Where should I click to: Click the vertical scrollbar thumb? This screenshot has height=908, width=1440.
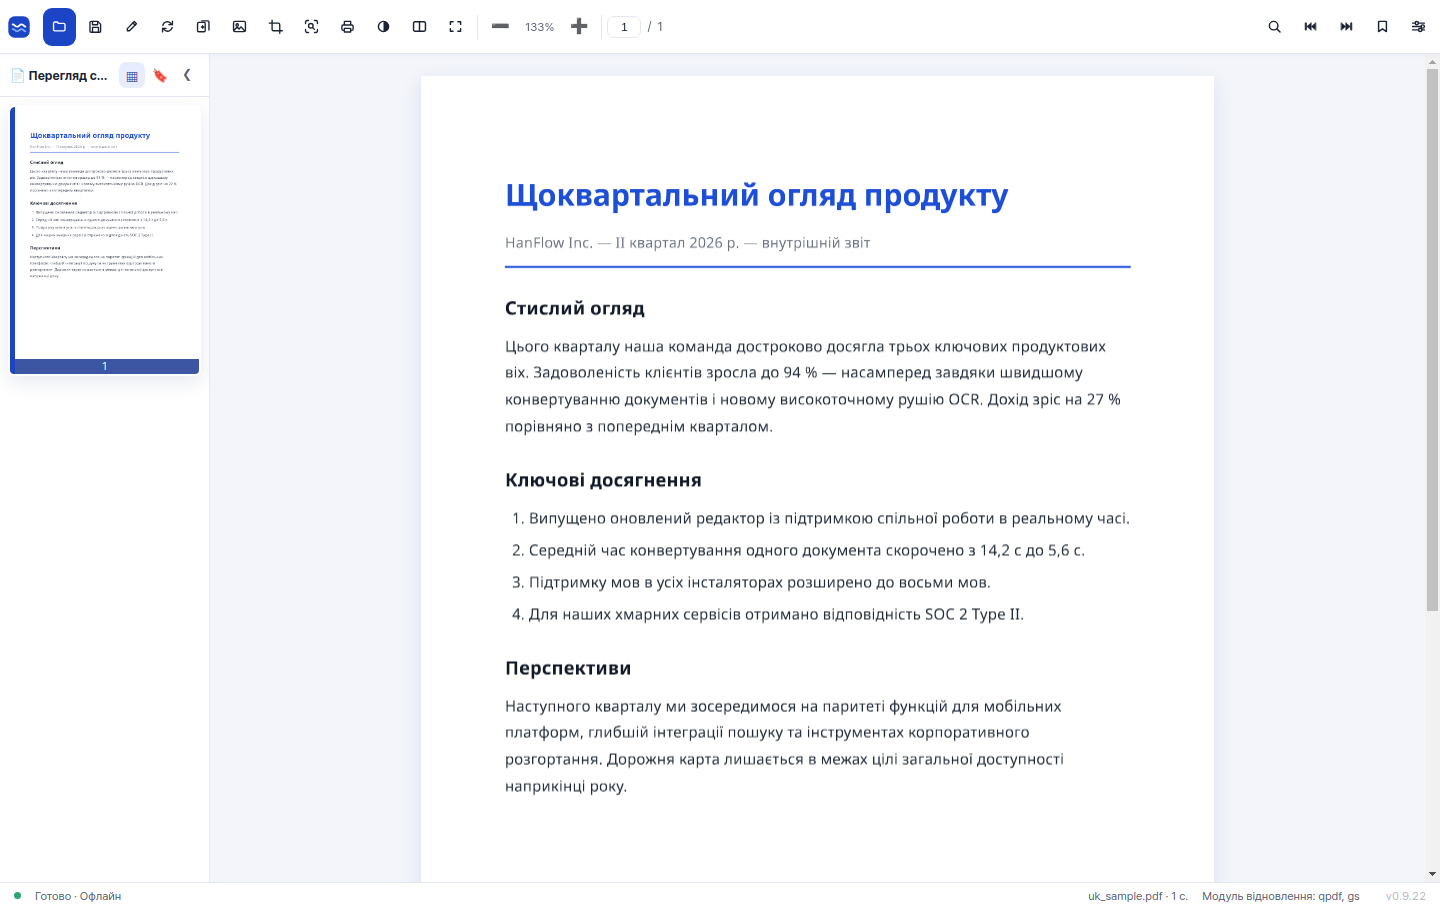[x=1432, y=340]
